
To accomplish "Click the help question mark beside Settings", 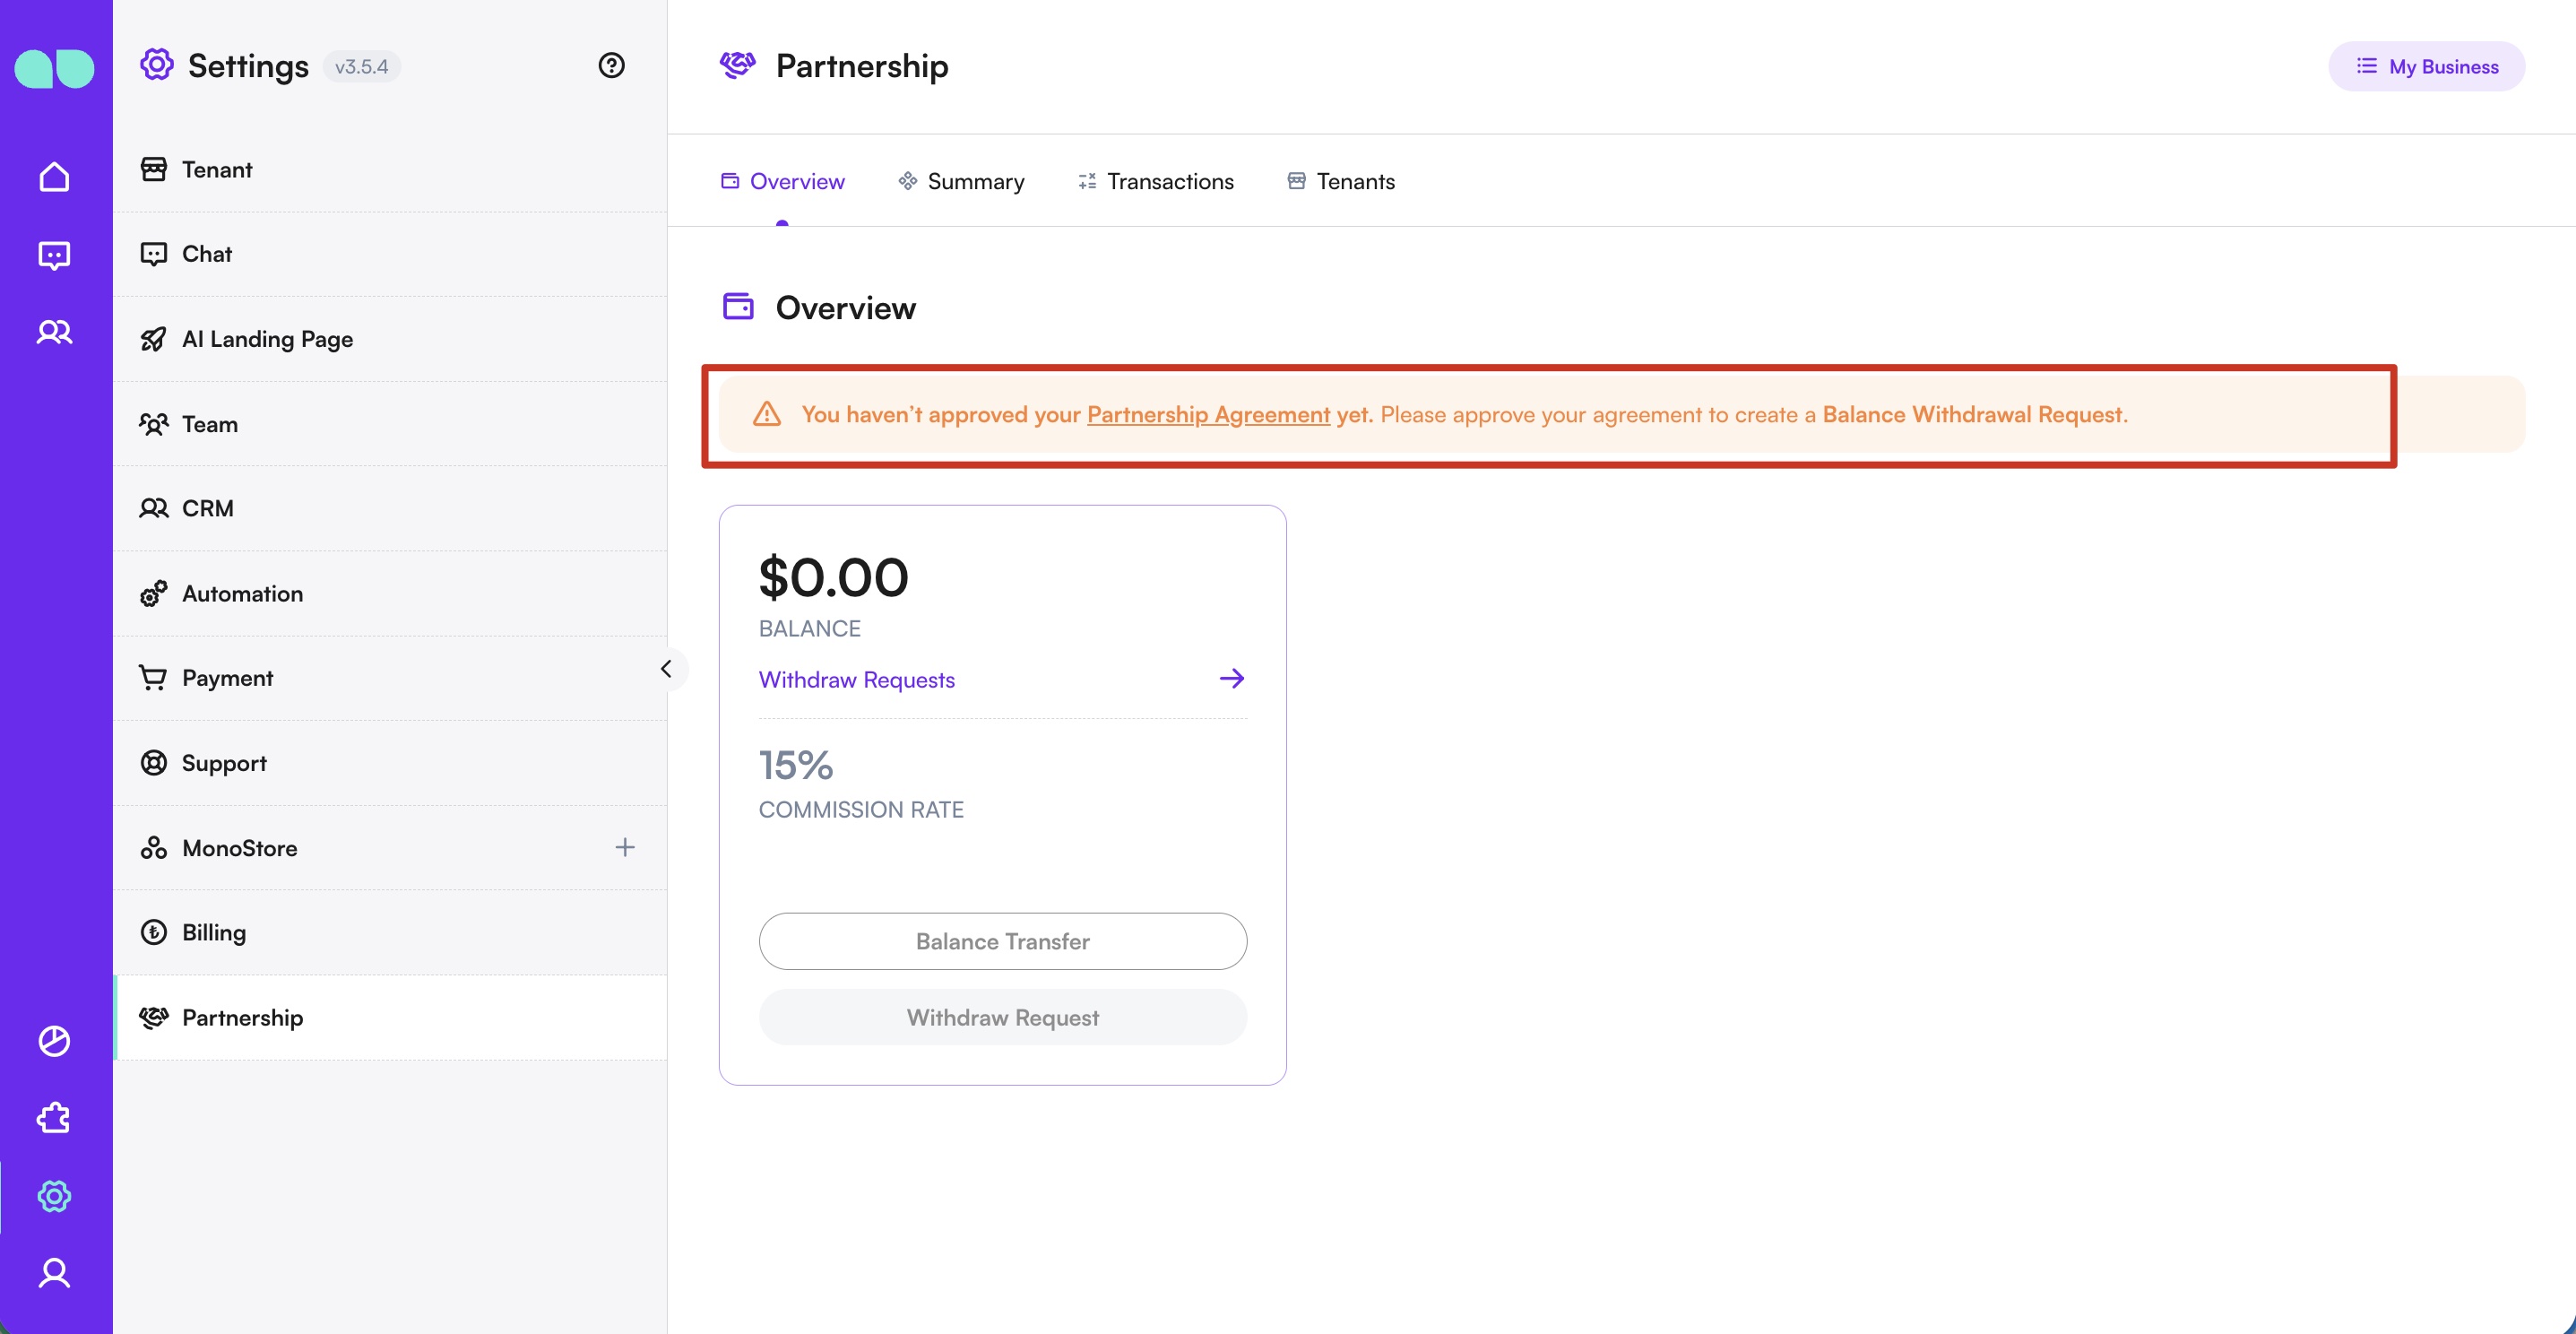I will pyautogui.click(x=611, y=65).
